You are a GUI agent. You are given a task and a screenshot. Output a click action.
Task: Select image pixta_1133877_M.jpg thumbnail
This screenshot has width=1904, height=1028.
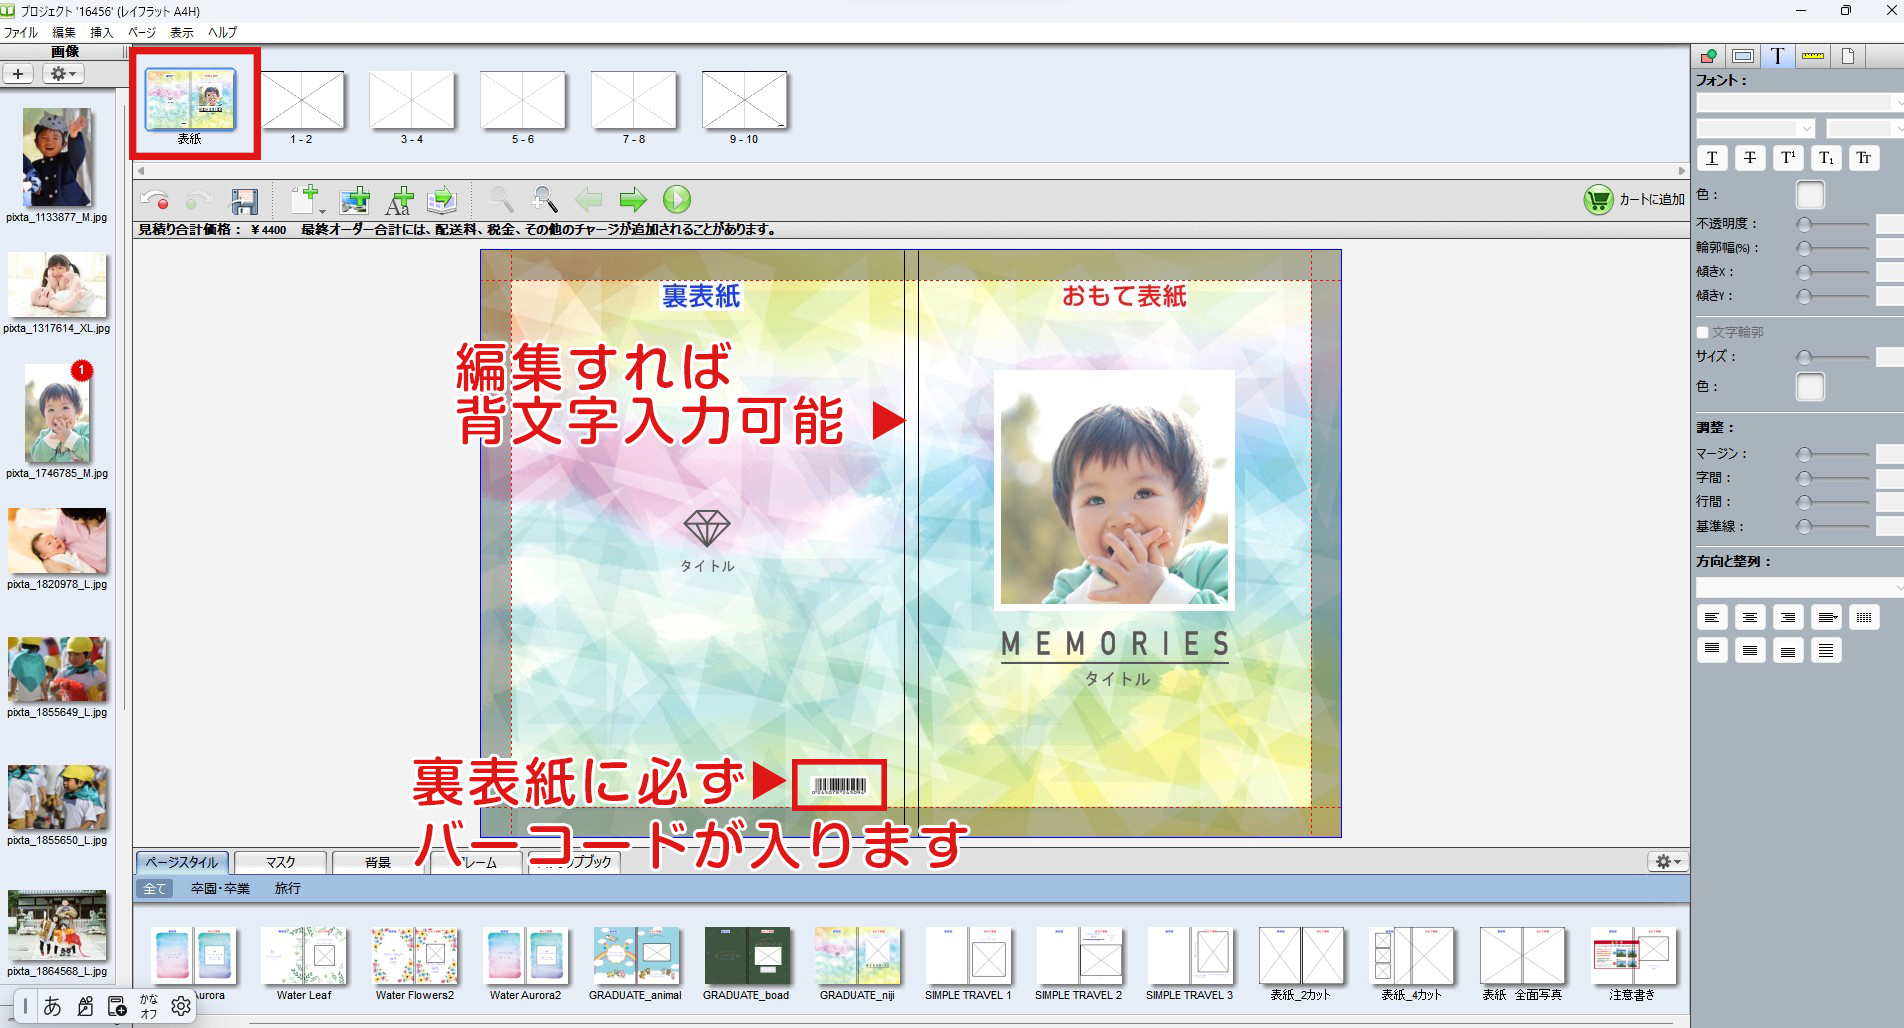57,157
